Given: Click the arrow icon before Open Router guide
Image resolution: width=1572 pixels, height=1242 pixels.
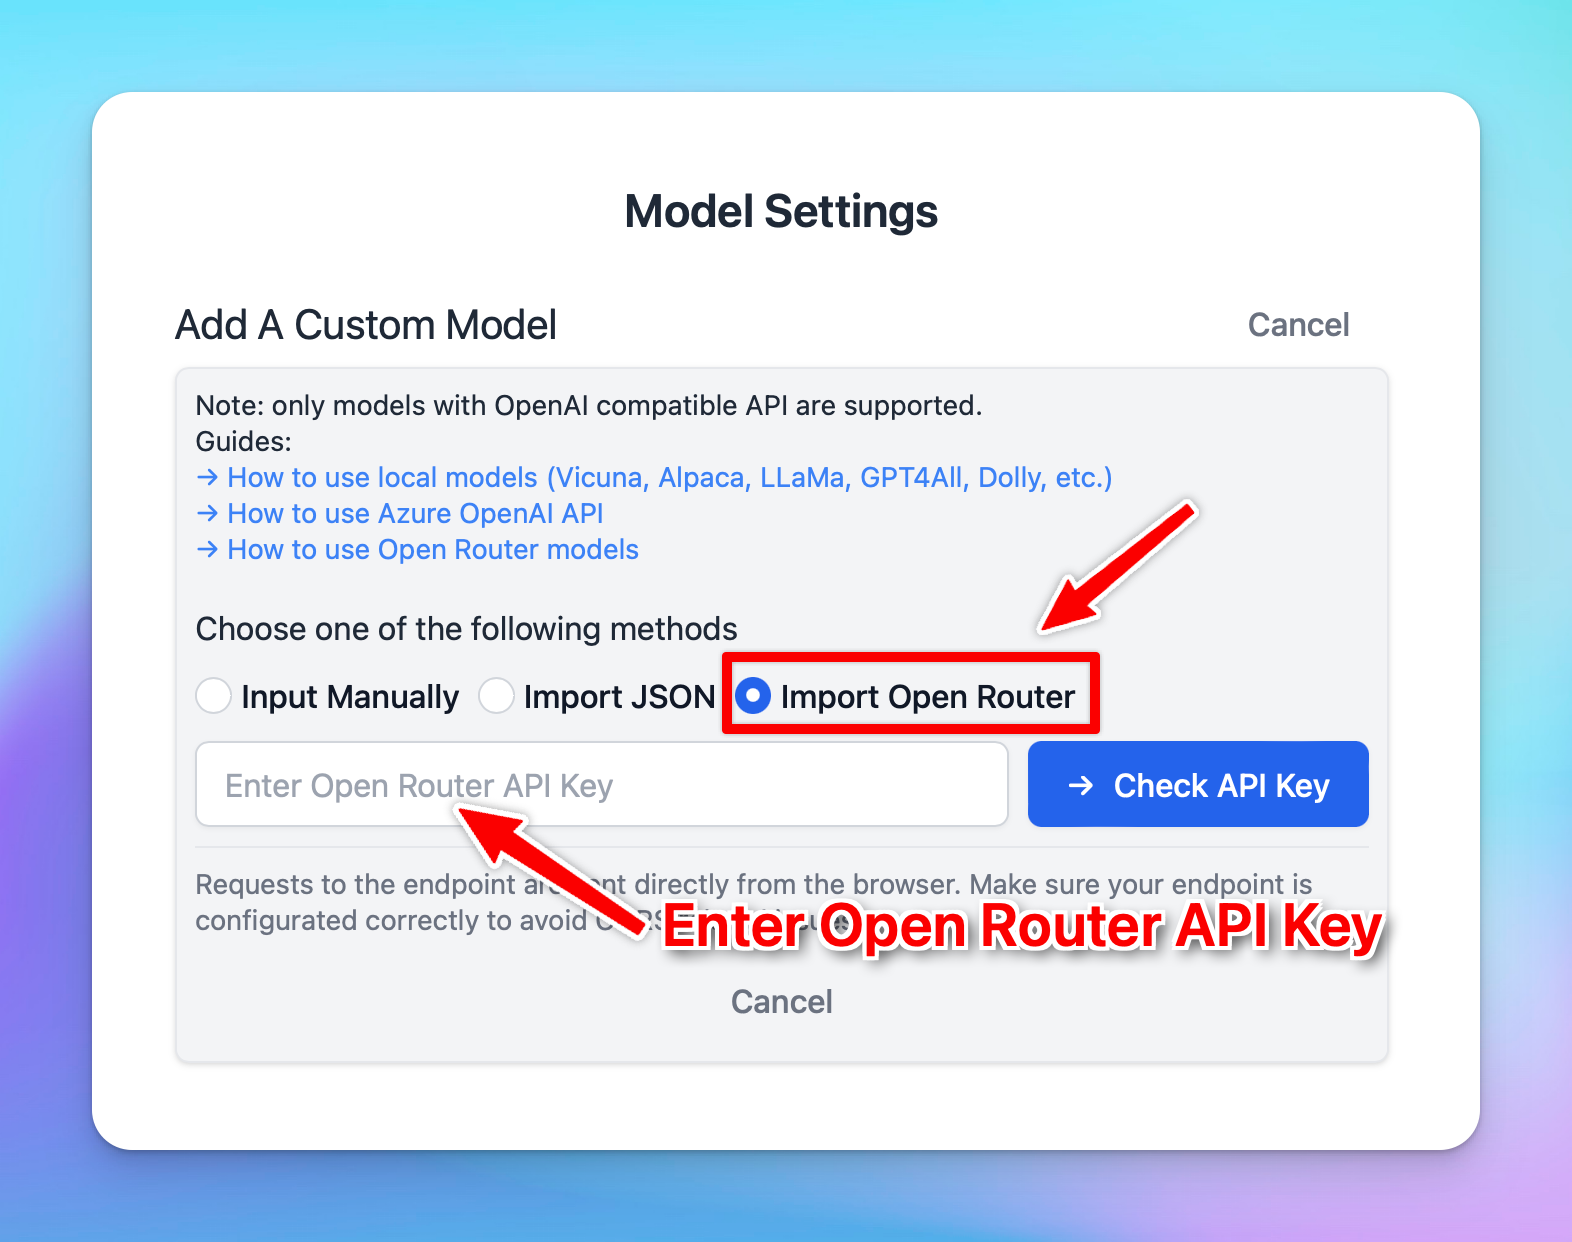Looking at the screenshot, I should click(207, 550).
